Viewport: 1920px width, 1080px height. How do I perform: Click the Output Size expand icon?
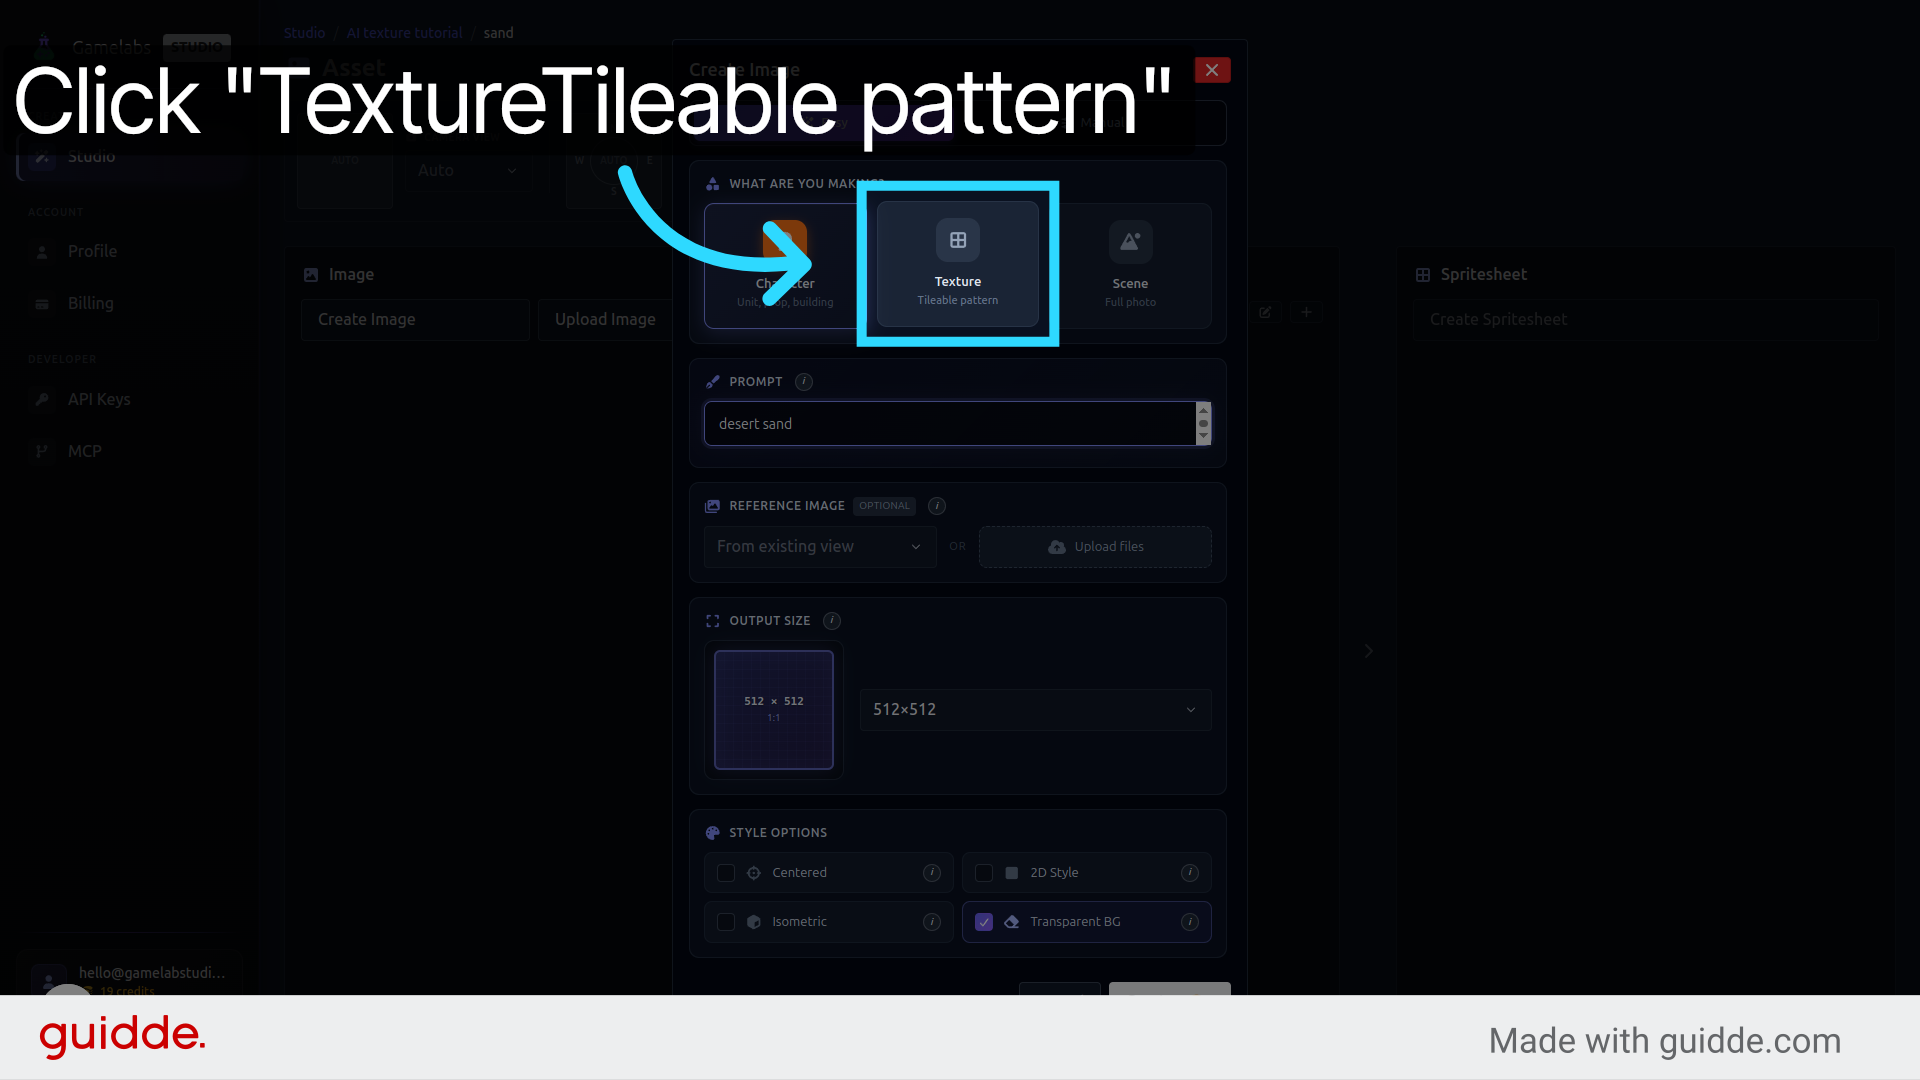713,621
